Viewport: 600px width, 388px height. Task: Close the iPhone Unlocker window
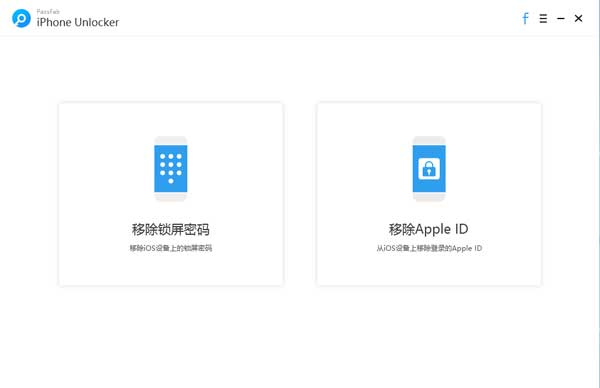pos(579,18)
